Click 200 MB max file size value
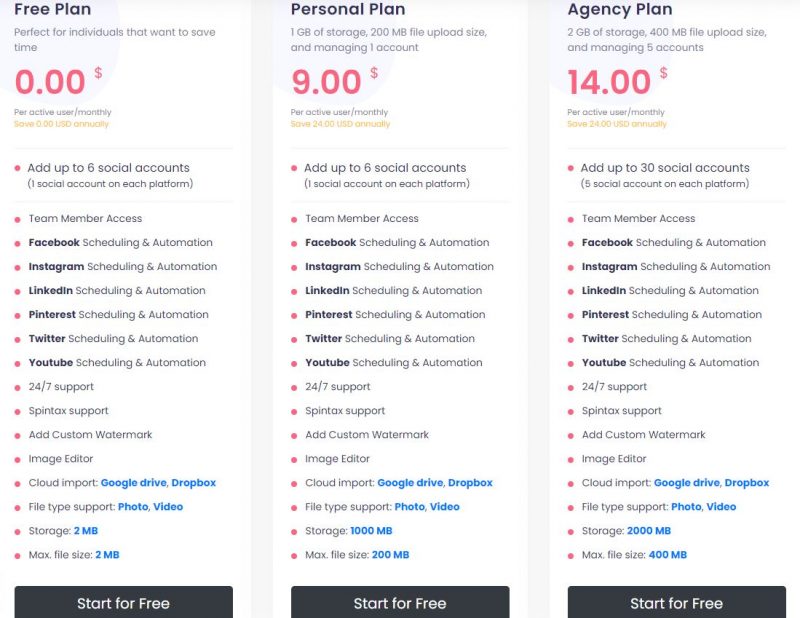This screenshot has height=618, width=800. tap(390, 554)
